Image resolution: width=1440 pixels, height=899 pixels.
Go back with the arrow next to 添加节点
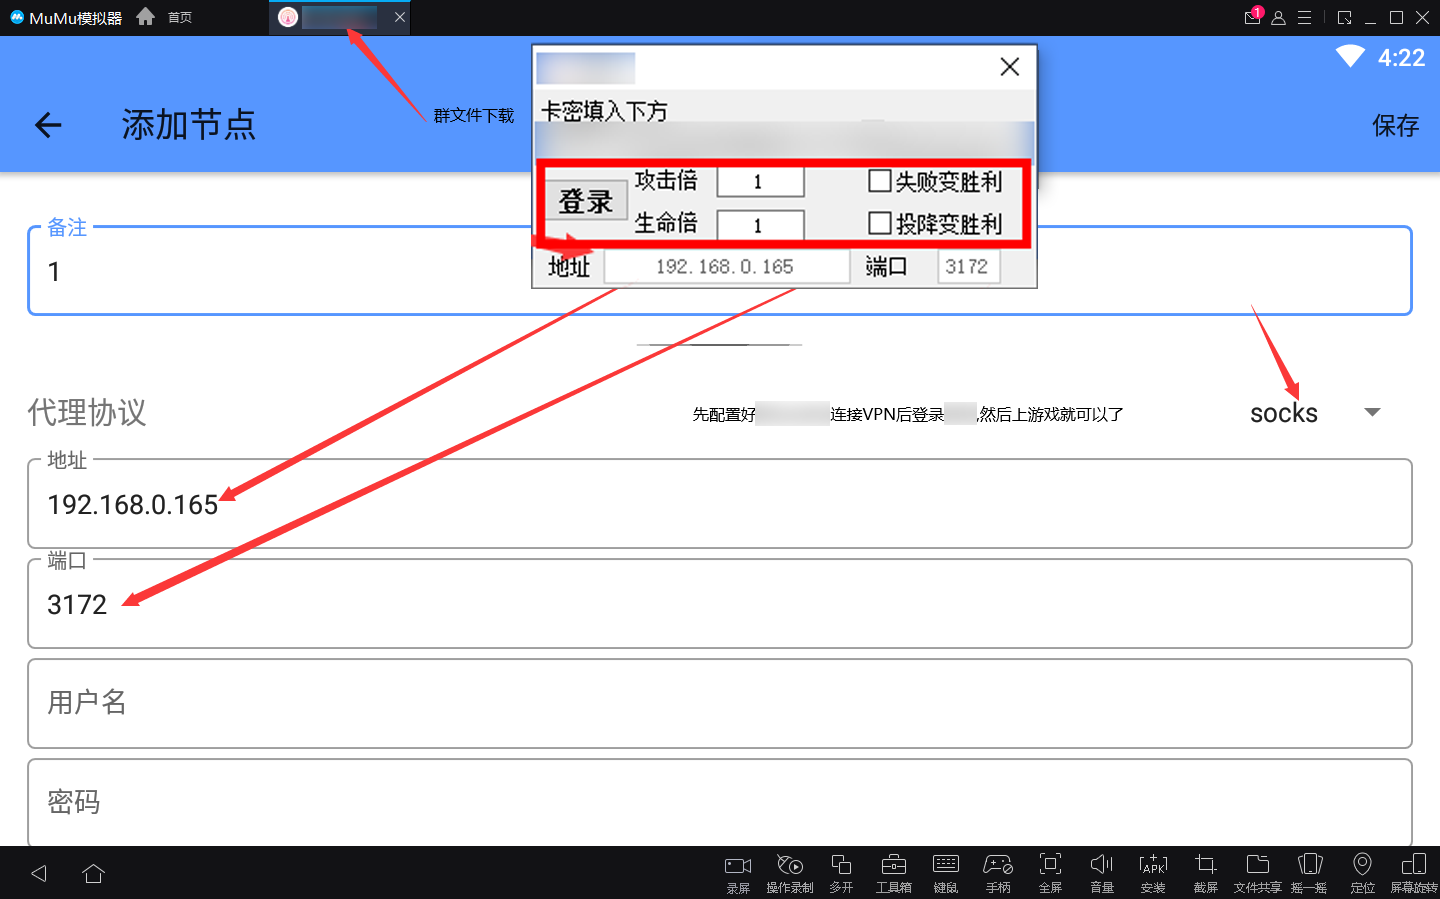point(48,125)
